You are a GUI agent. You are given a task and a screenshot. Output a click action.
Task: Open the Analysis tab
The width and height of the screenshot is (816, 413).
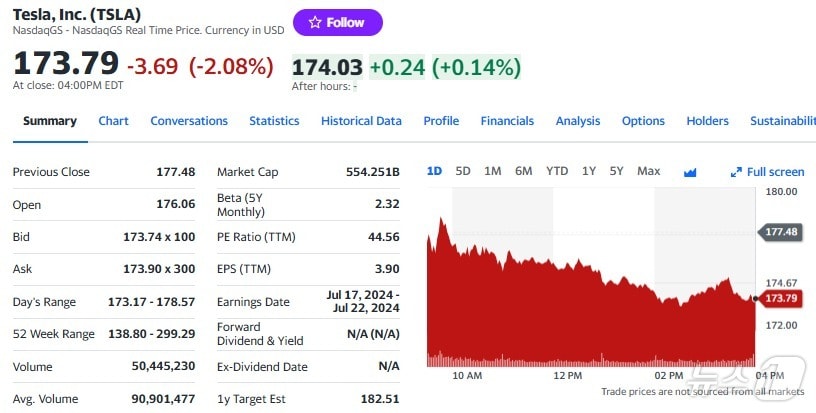pos(578,121)
